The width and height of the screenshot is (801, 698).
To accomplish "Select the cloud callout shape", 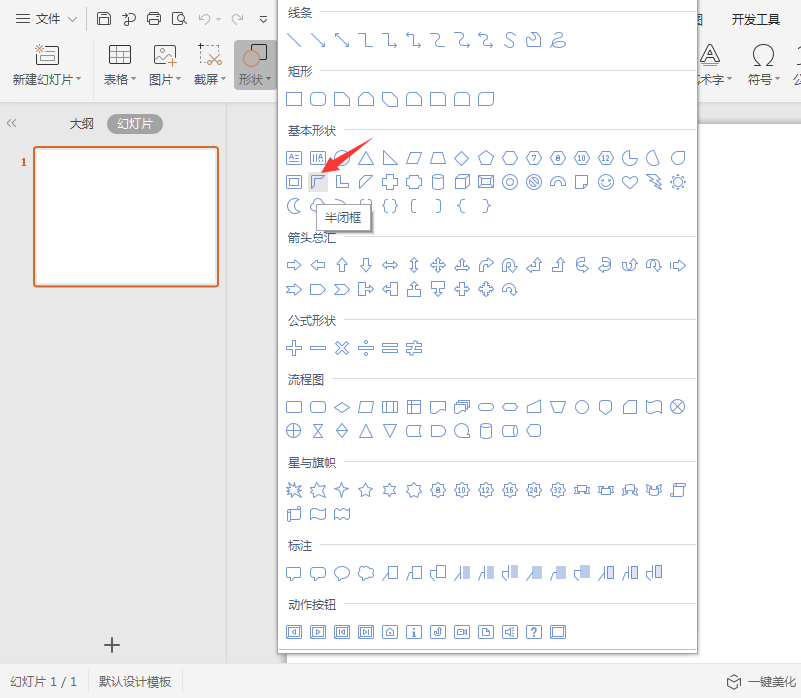I will pyautogui.click(x=366, y=573).
